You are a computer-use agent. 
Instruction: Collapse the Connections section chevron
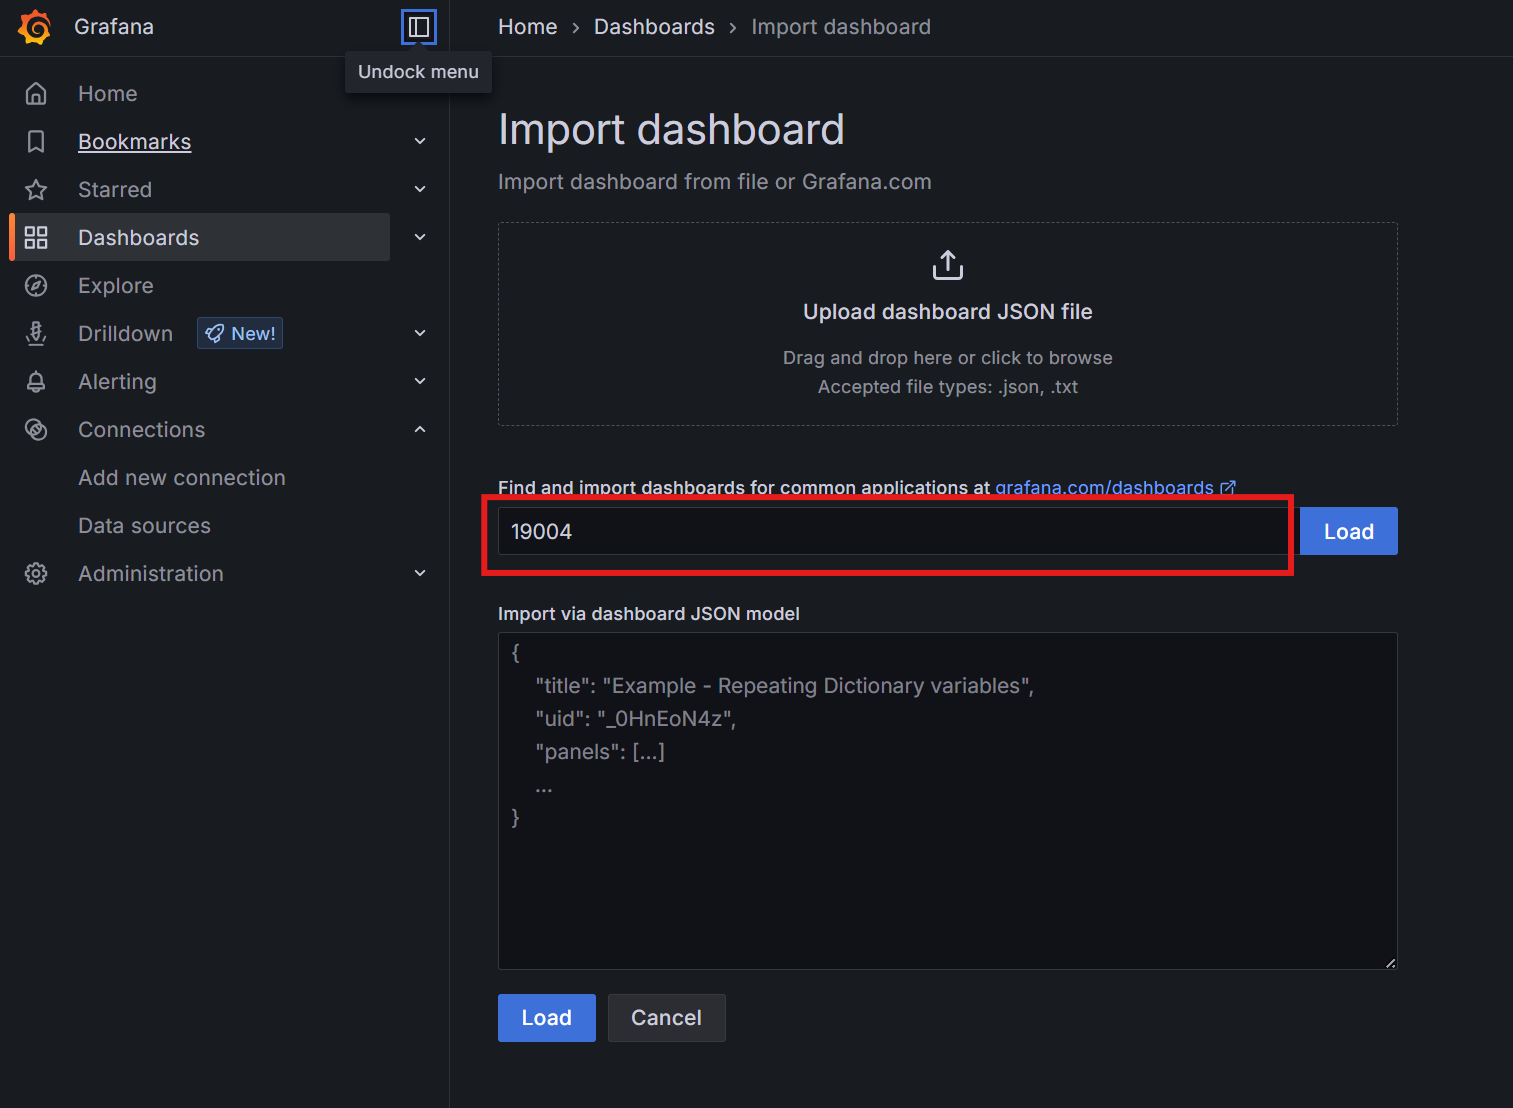click(x=420, y=430)
